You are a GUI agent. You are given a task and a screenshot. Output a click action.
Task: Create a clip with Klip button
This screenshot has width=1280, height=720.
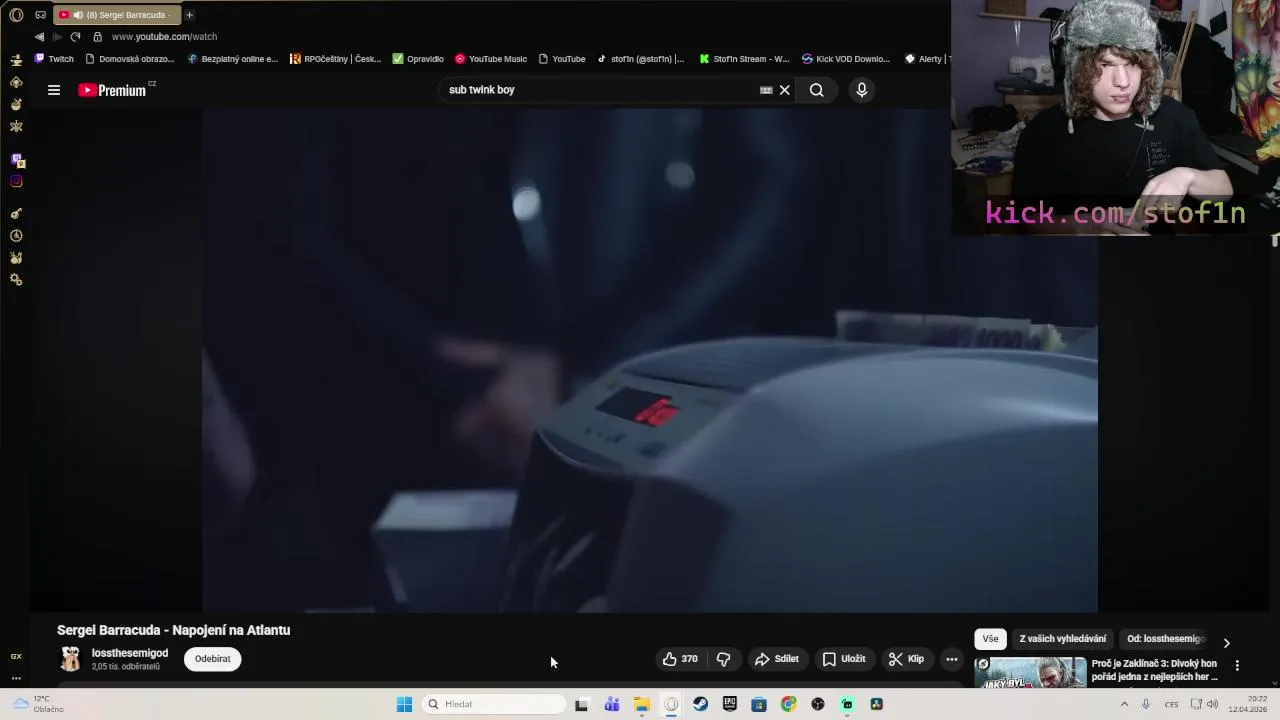(906, 659)
